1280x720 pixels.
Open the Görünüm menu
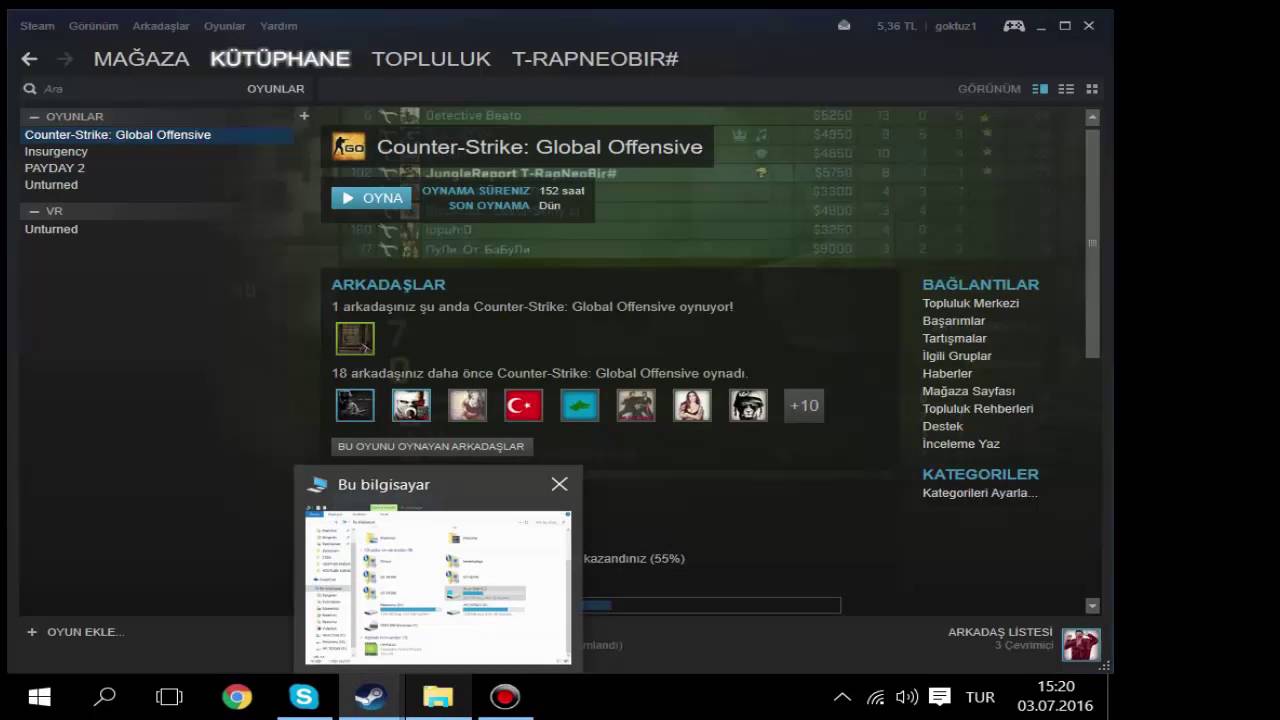pyautogui.click(x=93, y=26)
